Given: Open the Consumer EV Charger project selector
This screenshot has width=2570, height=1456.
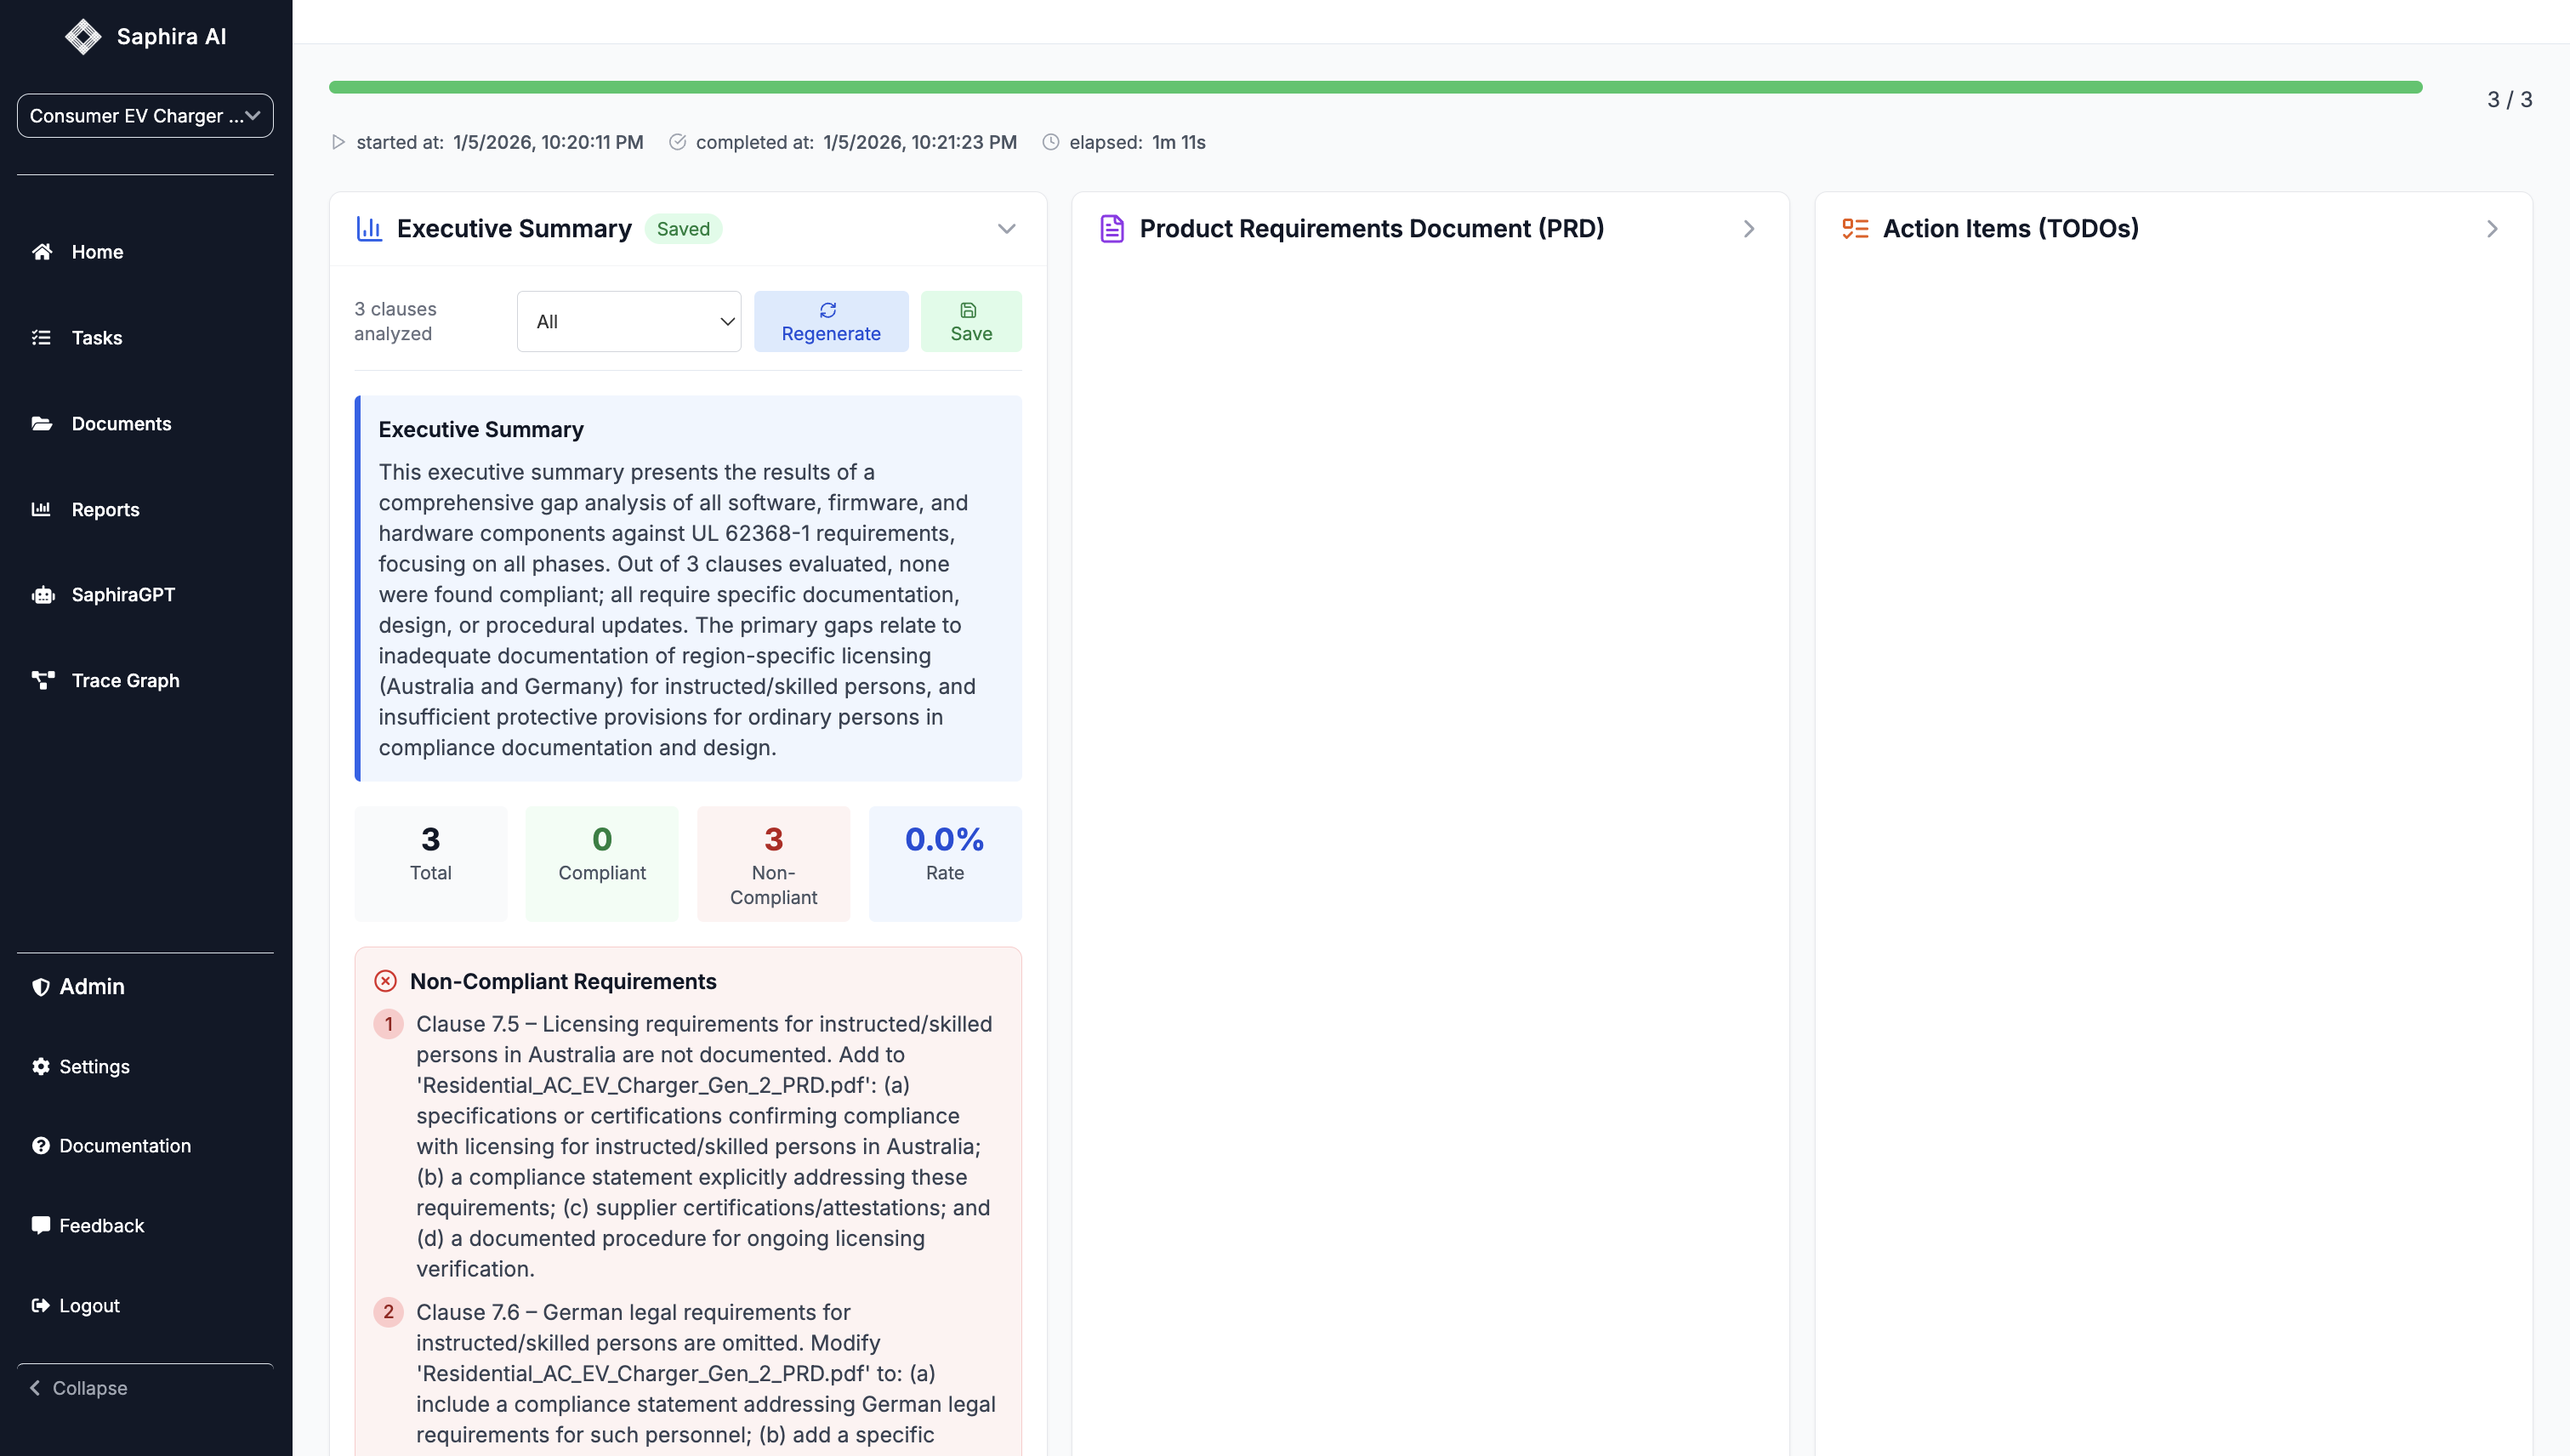Looking at the screenshot, I should [x=144, y=115].
